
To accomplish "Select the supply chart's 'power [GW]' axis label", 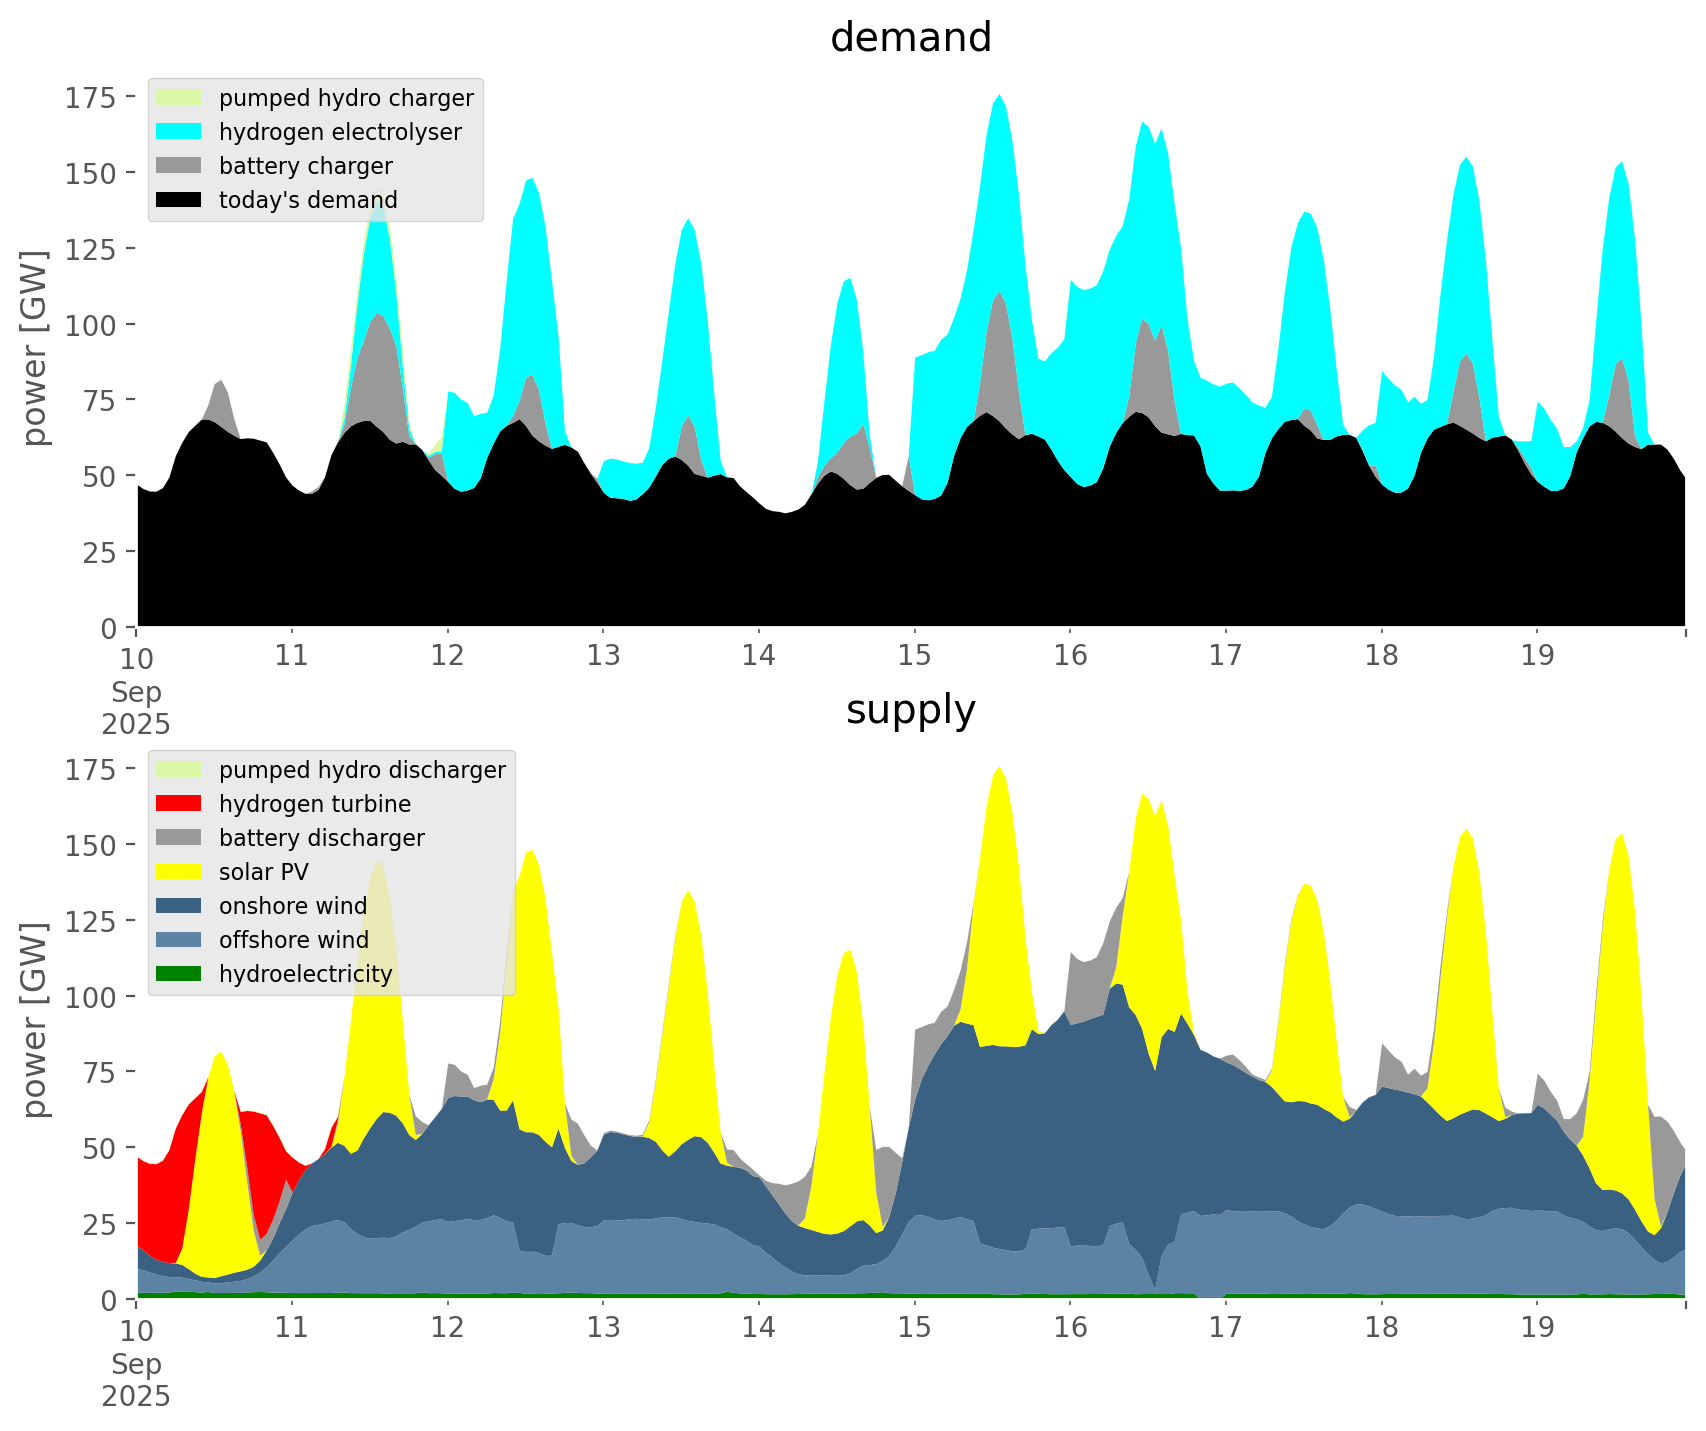I will [36, 1020].
